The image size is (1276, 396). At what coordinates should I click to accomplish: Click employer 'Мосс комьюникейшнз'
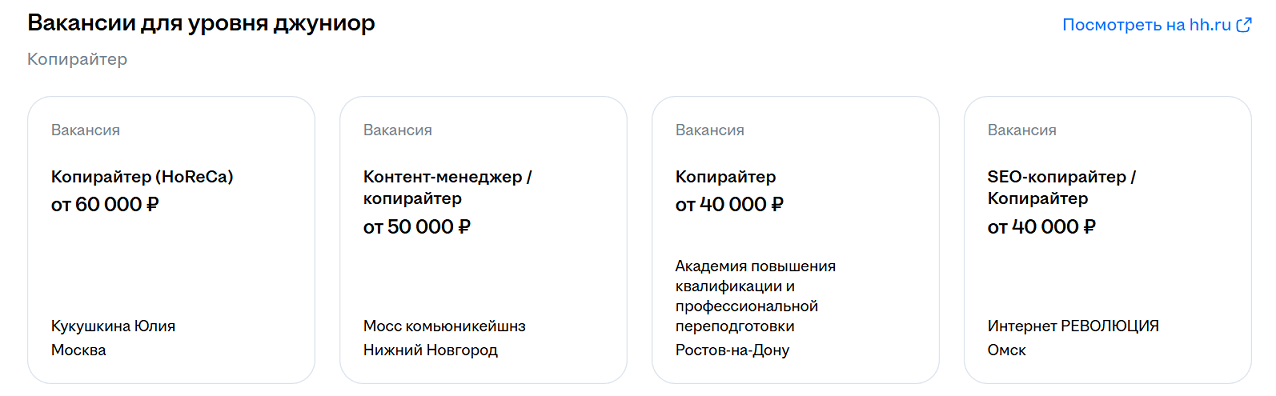[444, 326]
